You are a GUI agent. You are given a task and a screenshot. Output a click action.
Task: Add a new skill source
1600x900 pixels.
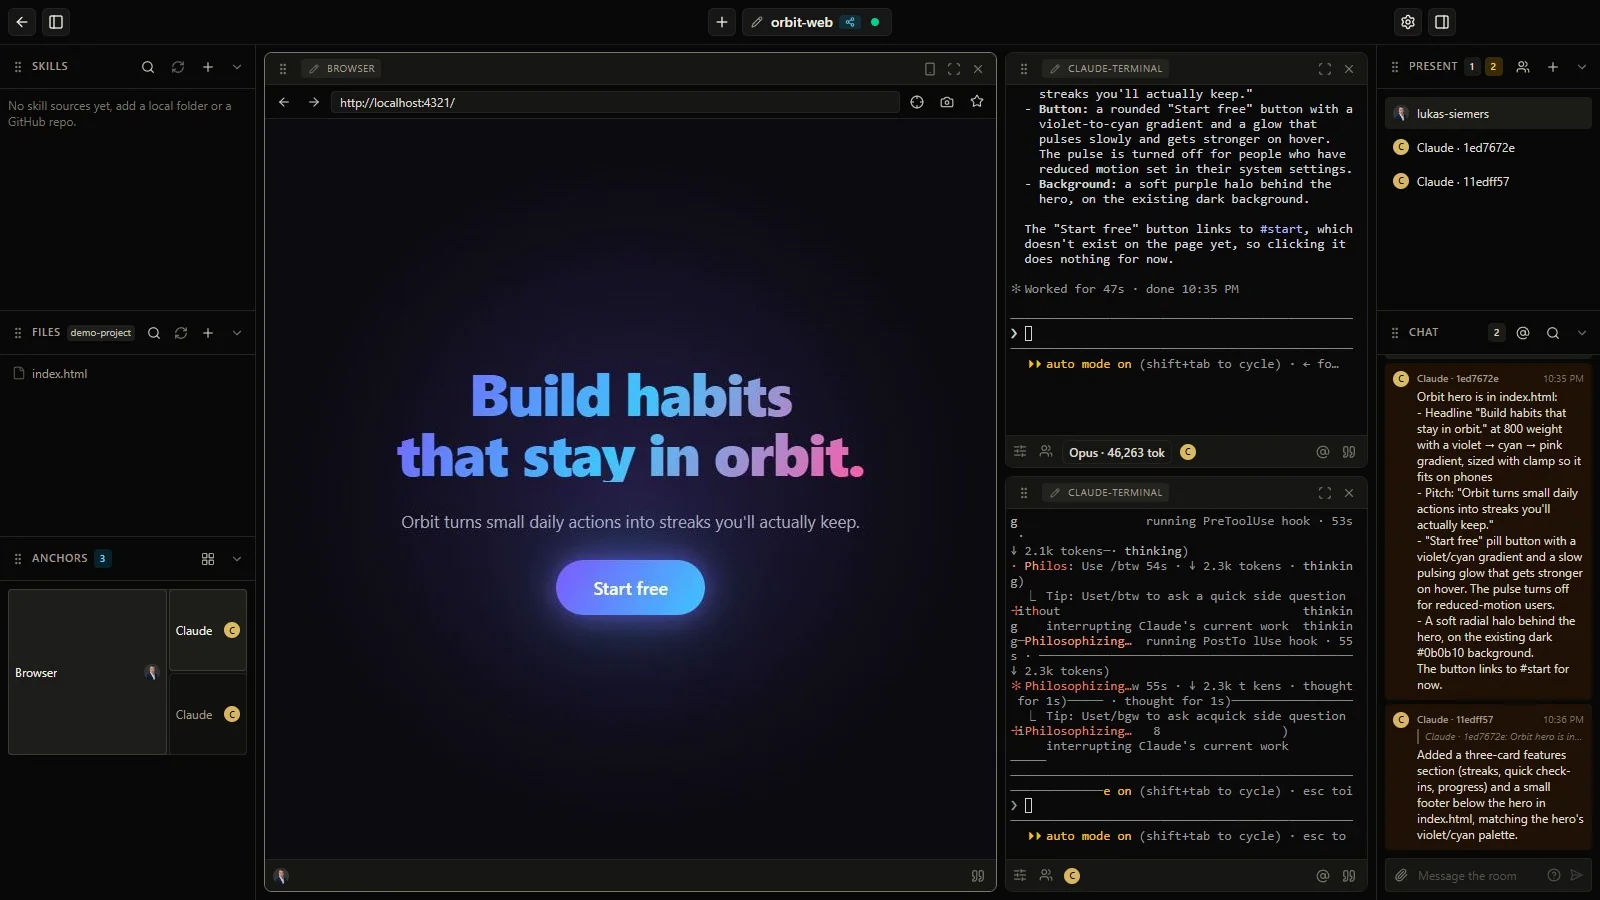pos(208,67)
